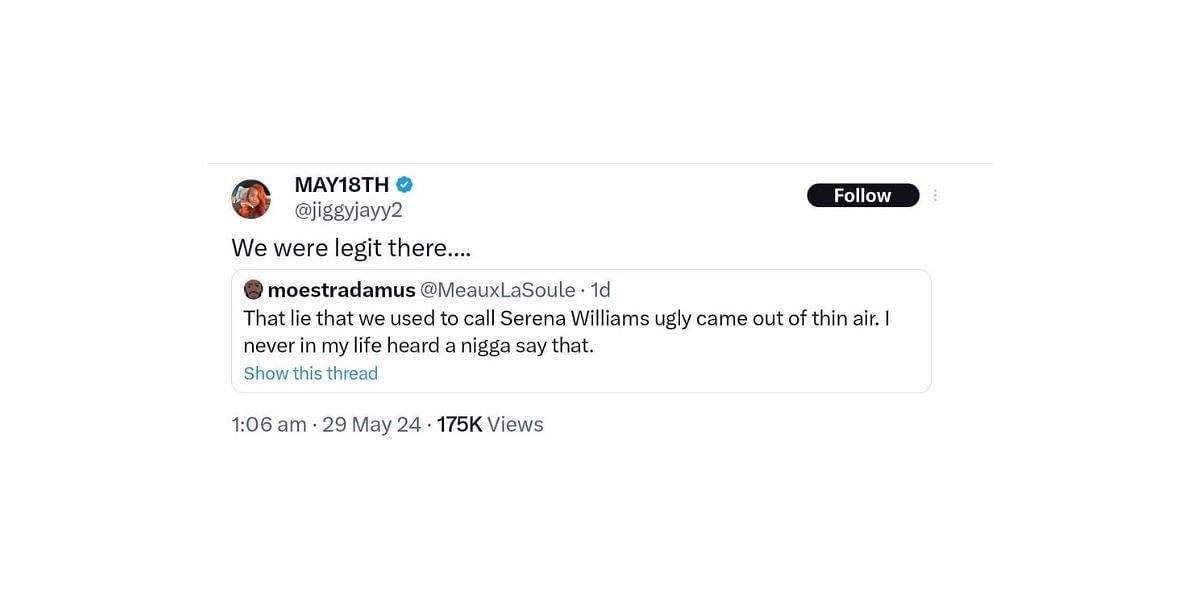Click the word "Views" after the count
The width and height of the screenshot is (1200, 600).
click(x=516, y=424)
